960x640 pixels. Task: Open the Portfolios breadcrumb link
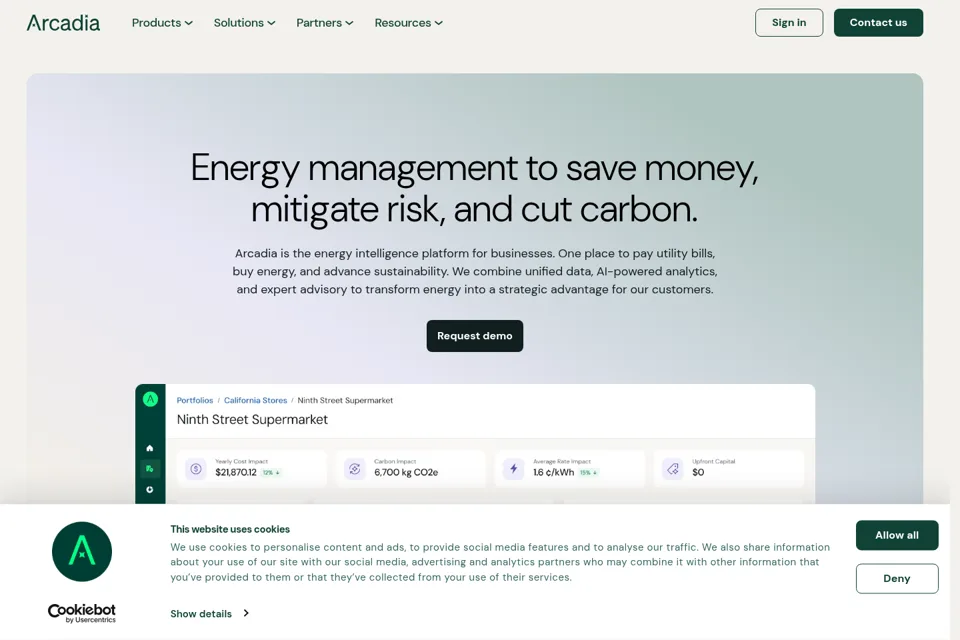[195, 400]
